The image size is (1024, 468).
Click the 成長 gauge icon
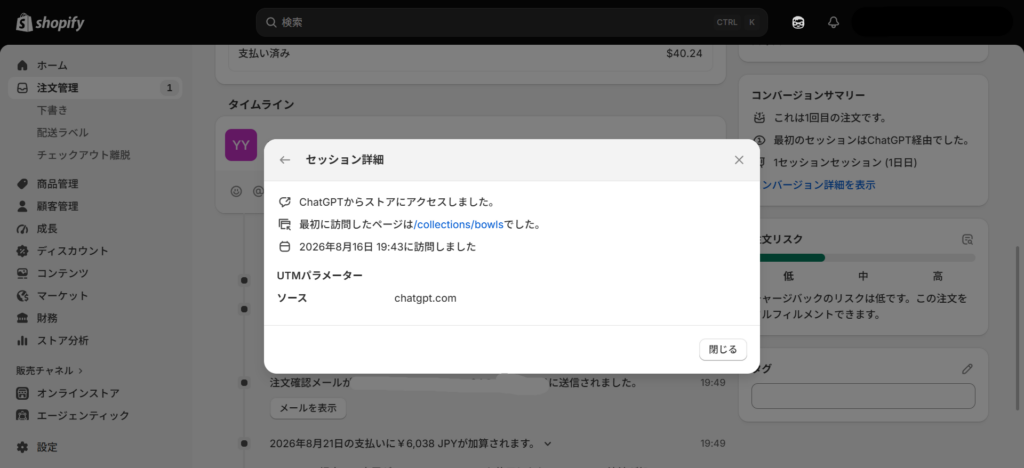[23, 229]
